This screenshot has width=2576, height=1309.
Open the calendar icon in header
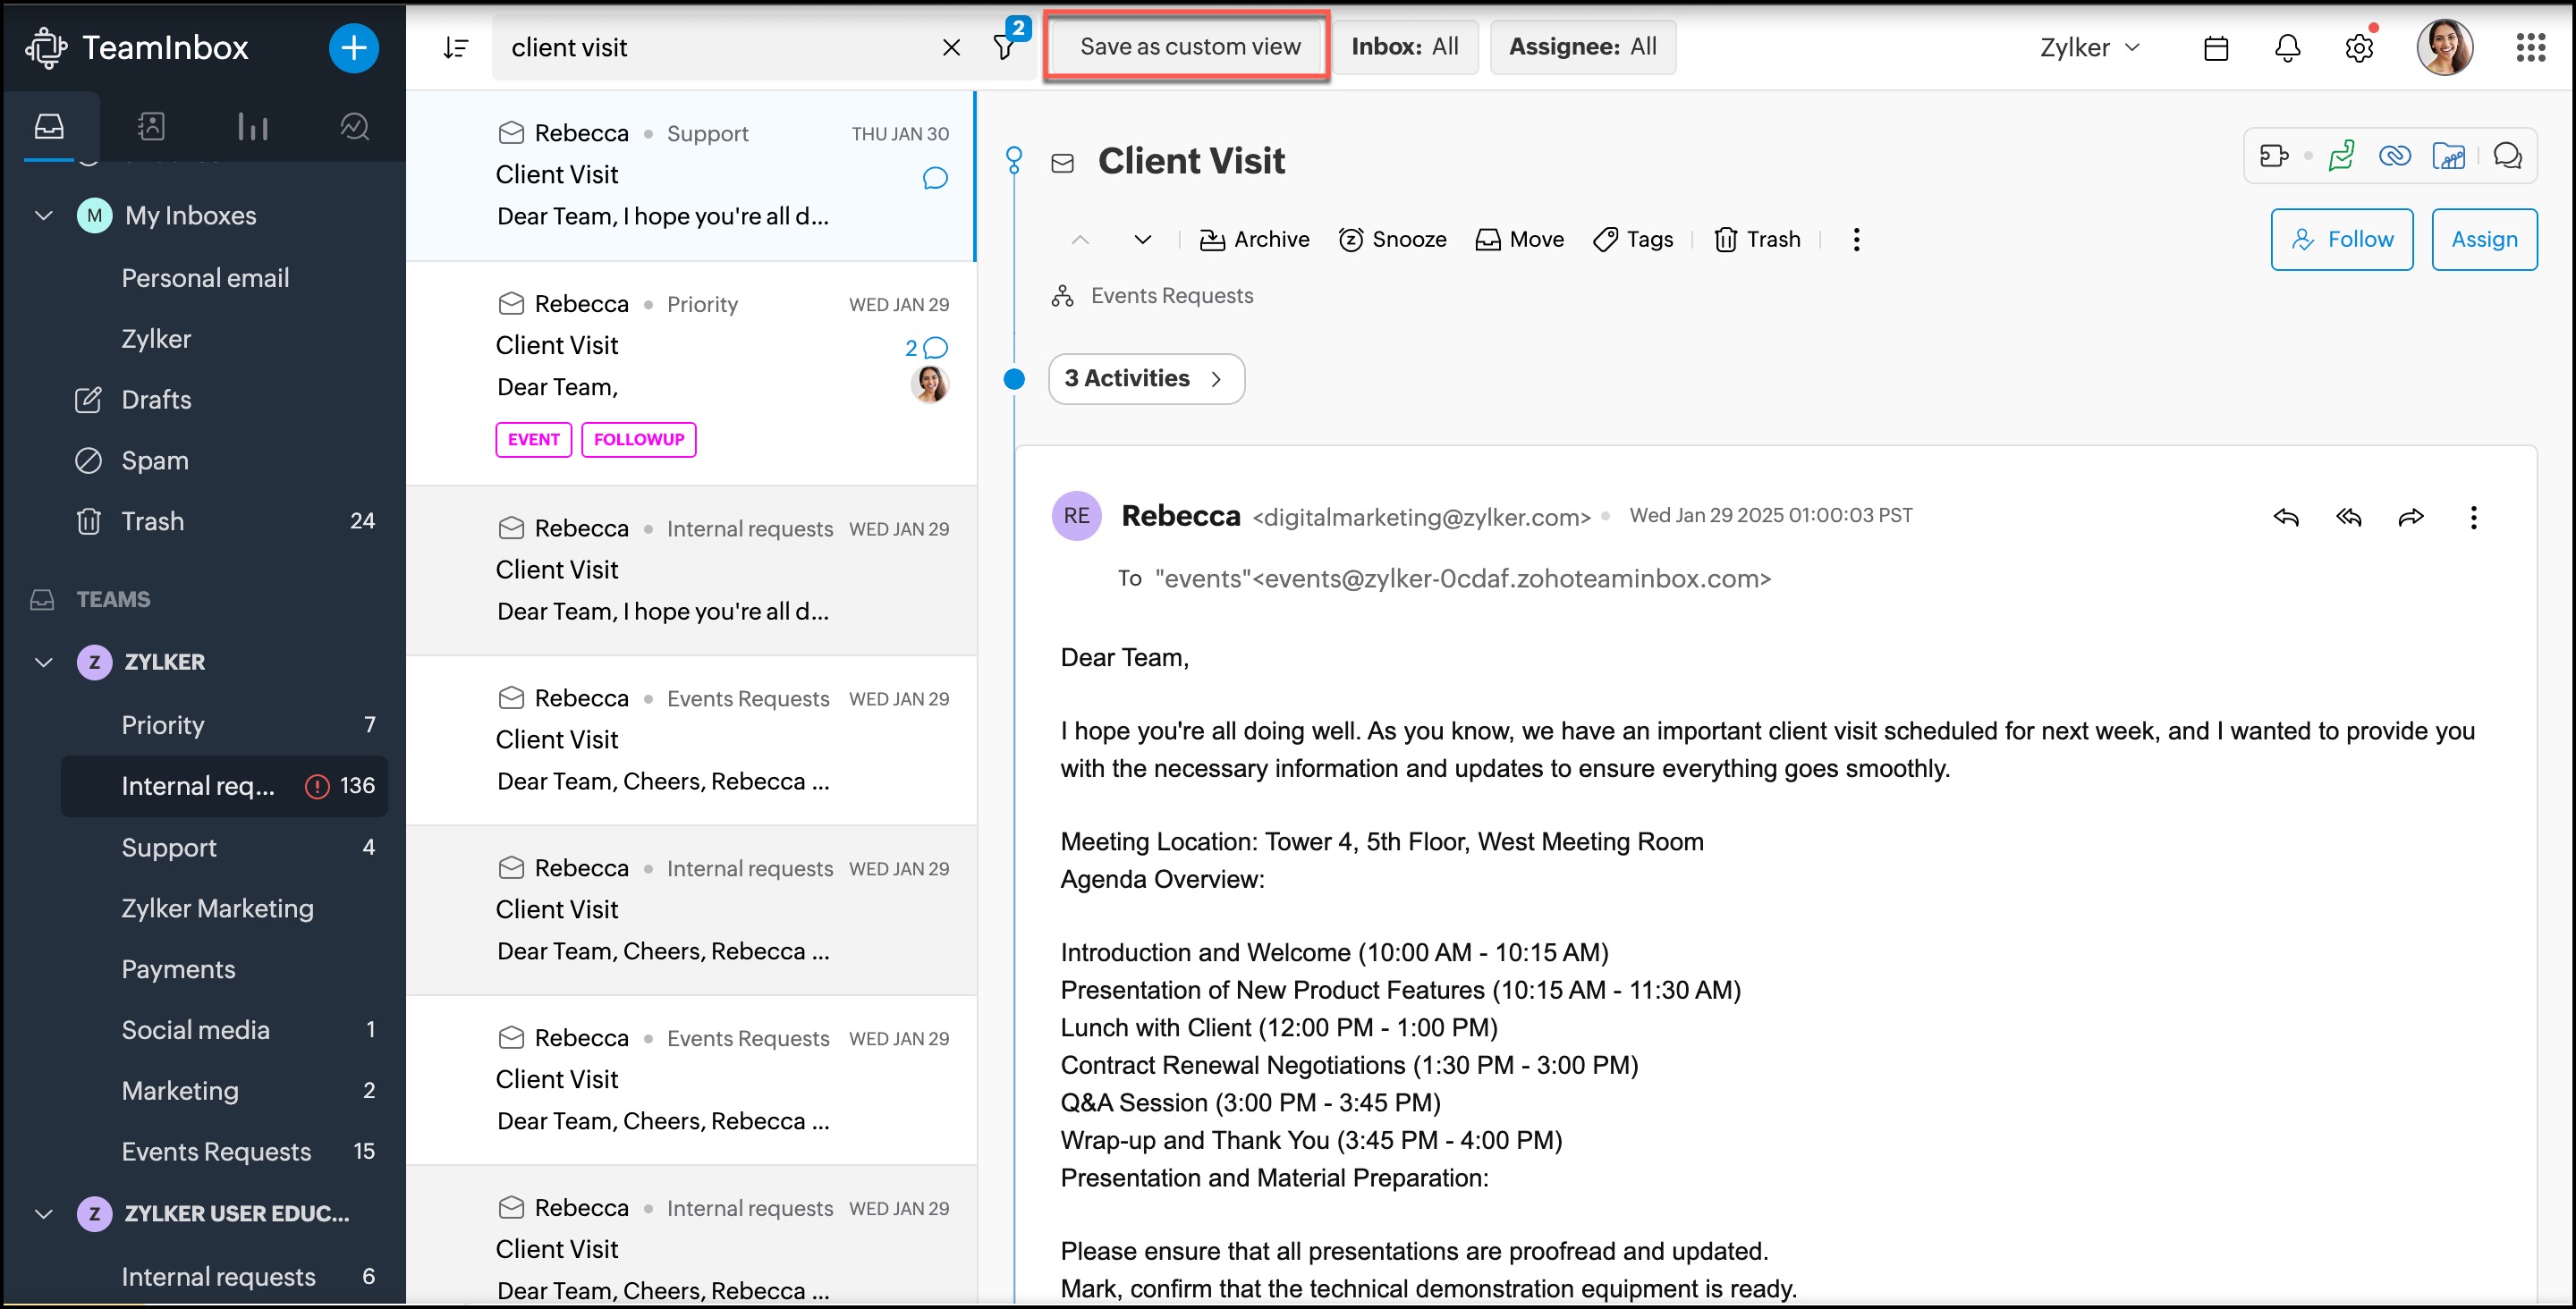pos(2216,47)
